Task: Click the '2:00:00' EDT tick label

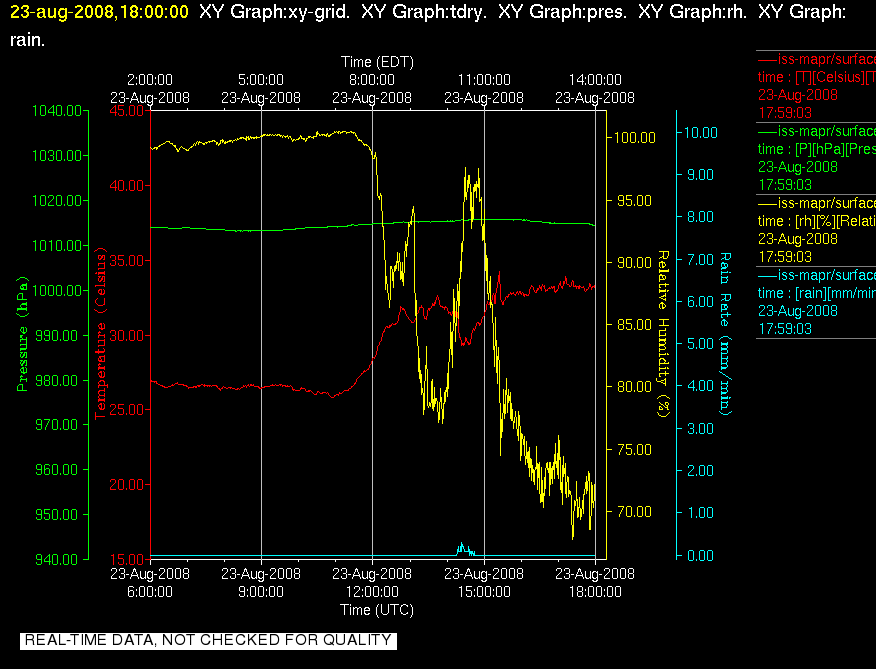Action: (x=150, y=80)
